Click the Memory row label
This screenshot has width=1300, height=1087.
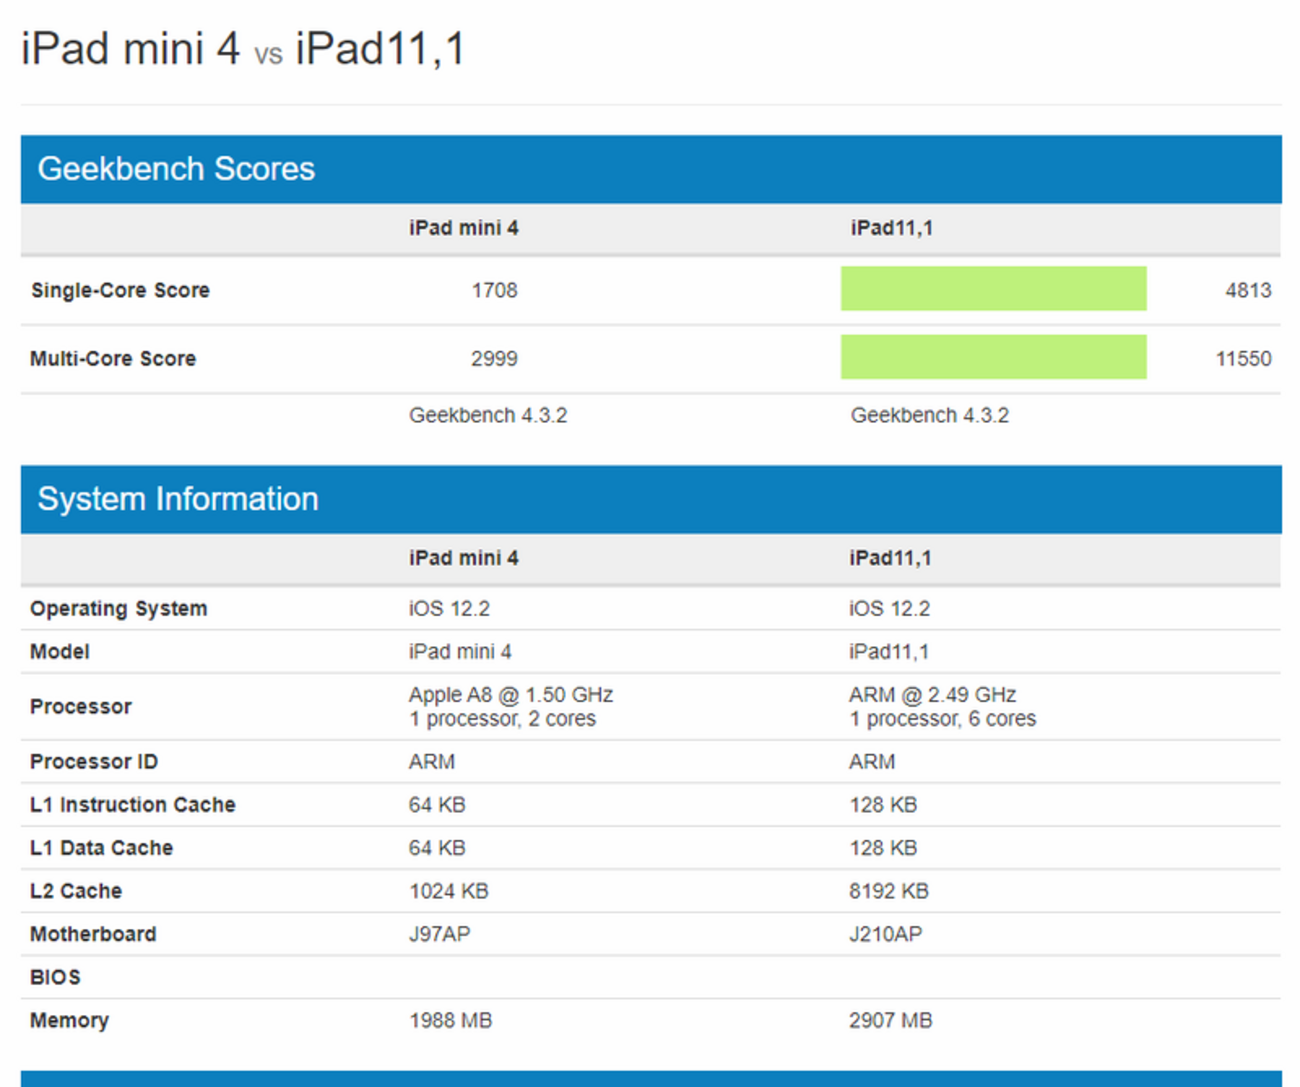coord(69,1021)
